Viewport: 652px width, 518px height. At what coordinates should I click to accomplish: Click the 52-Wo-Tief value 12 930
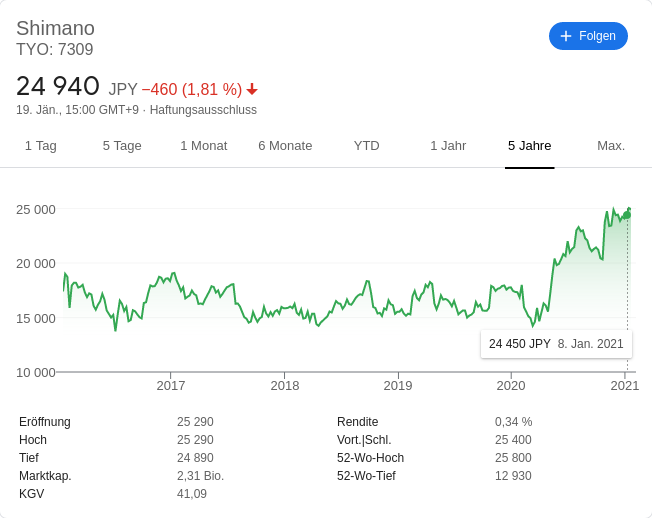(513, 476)
